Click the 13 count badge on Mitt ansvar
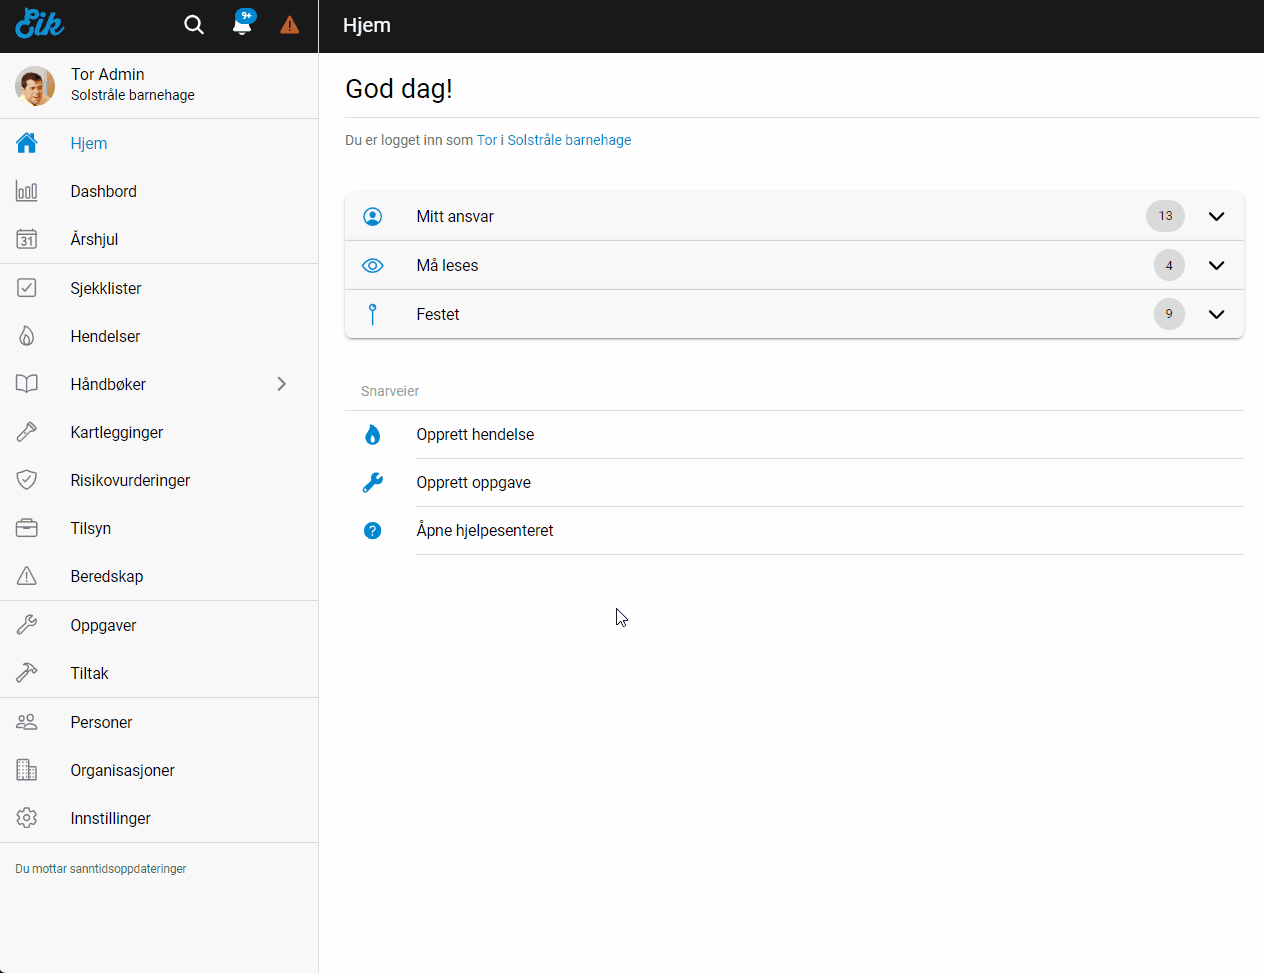The width and height of the screenshot is (1264, 973). (1165, 216)
